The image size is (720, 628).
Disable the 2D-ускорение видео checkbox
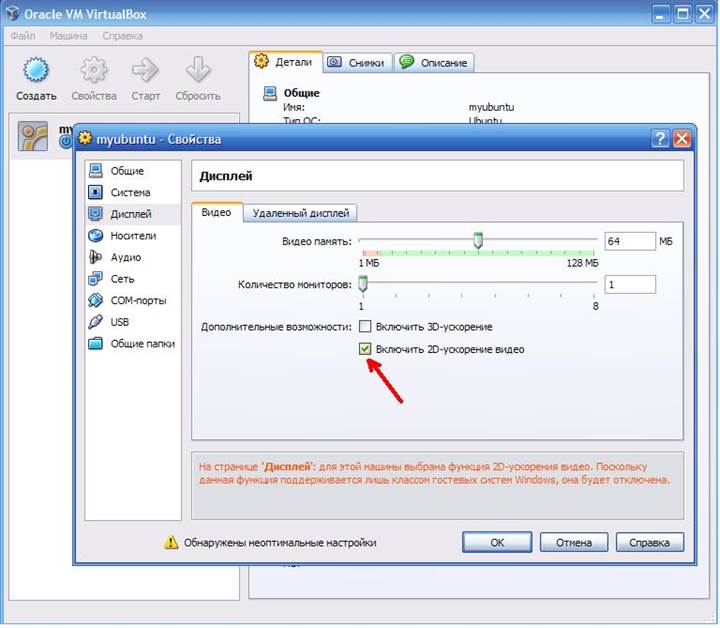coord(365,349)
